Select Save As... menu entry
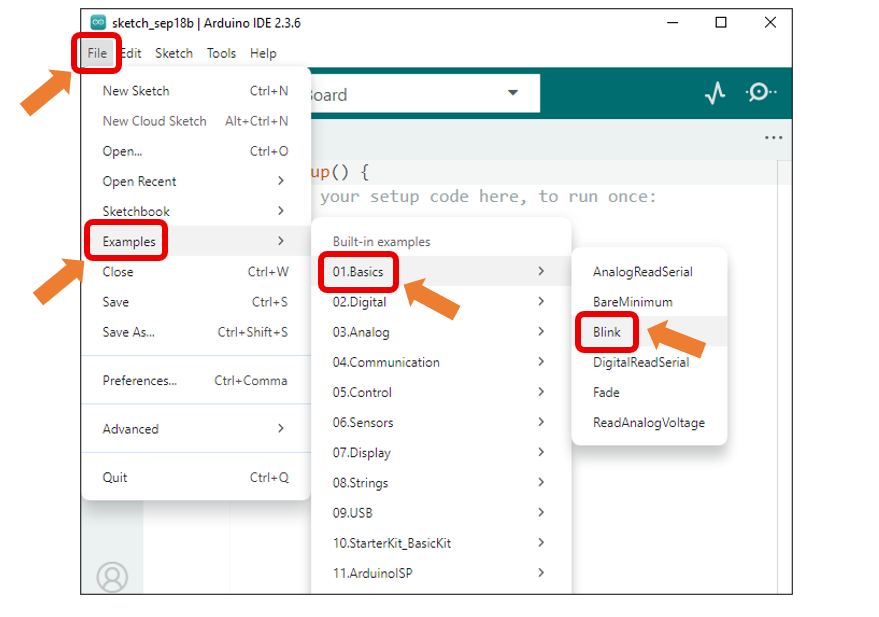This screenshot has width=879, height=617. 196,332
